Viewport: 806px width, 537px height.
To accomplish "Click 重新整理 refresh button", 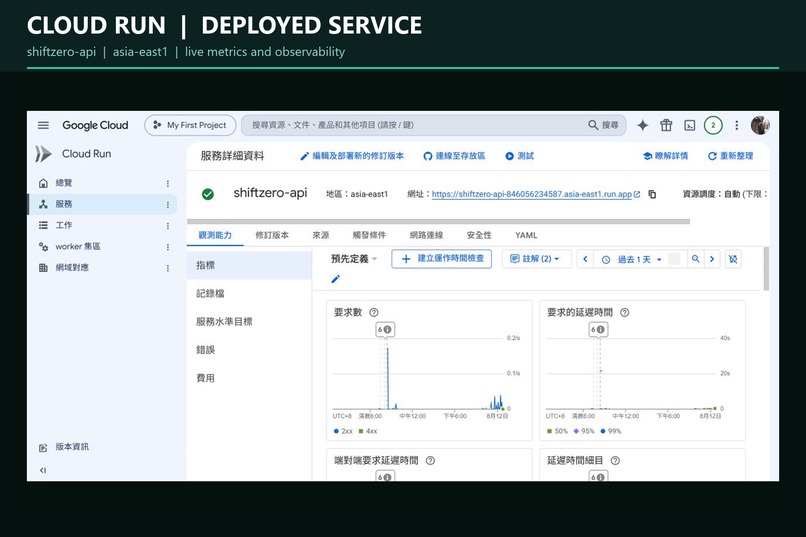I will [730, 156].
